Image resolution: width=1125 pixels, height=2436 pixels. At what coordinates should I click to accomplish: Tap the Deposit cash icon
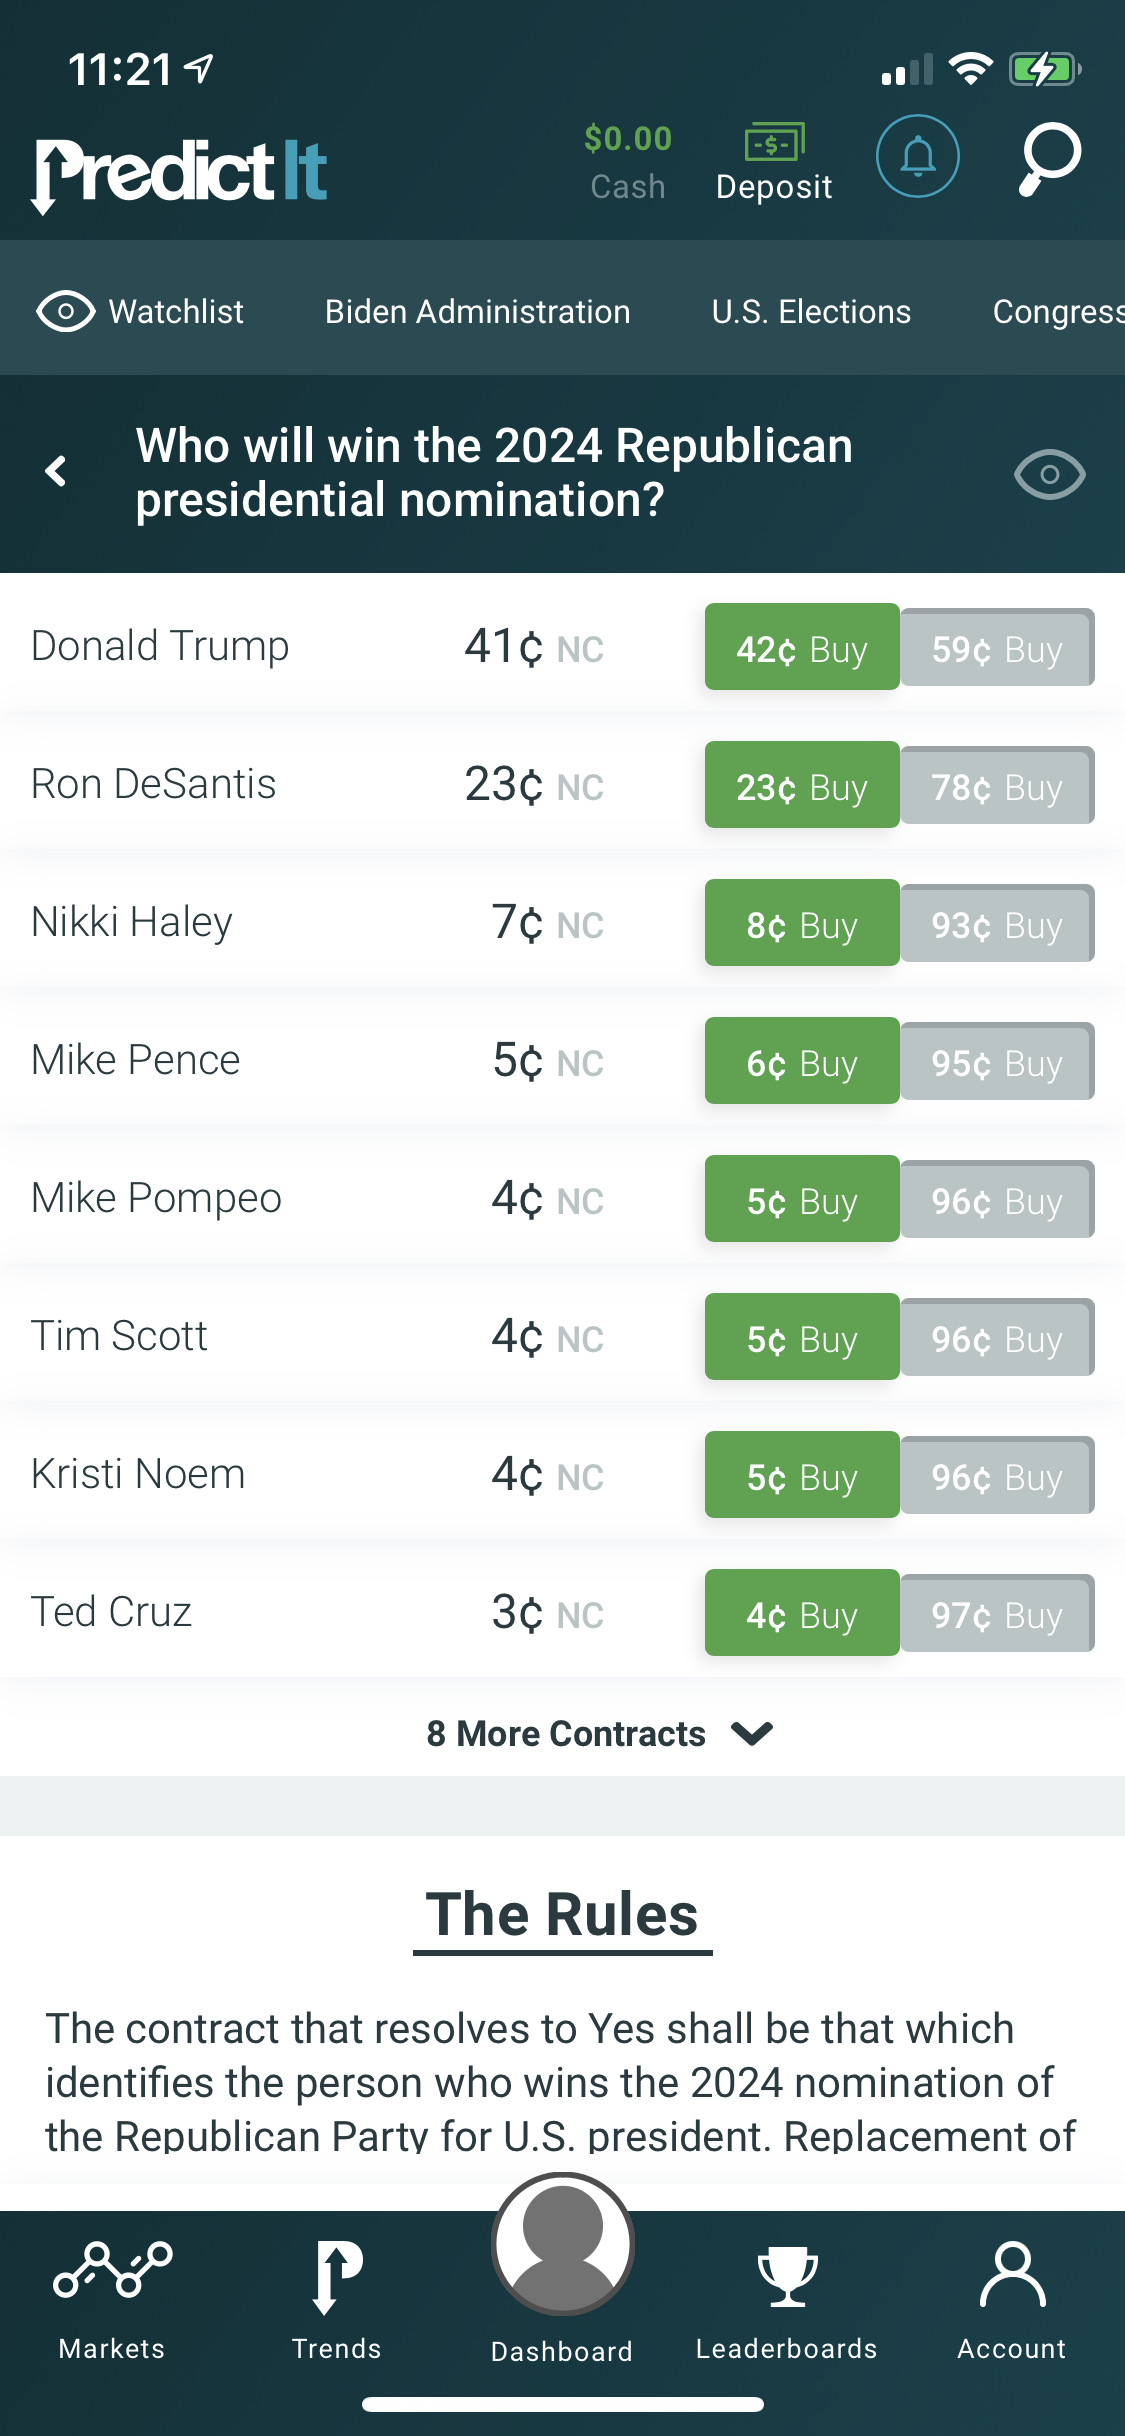(x=774, y=142)
